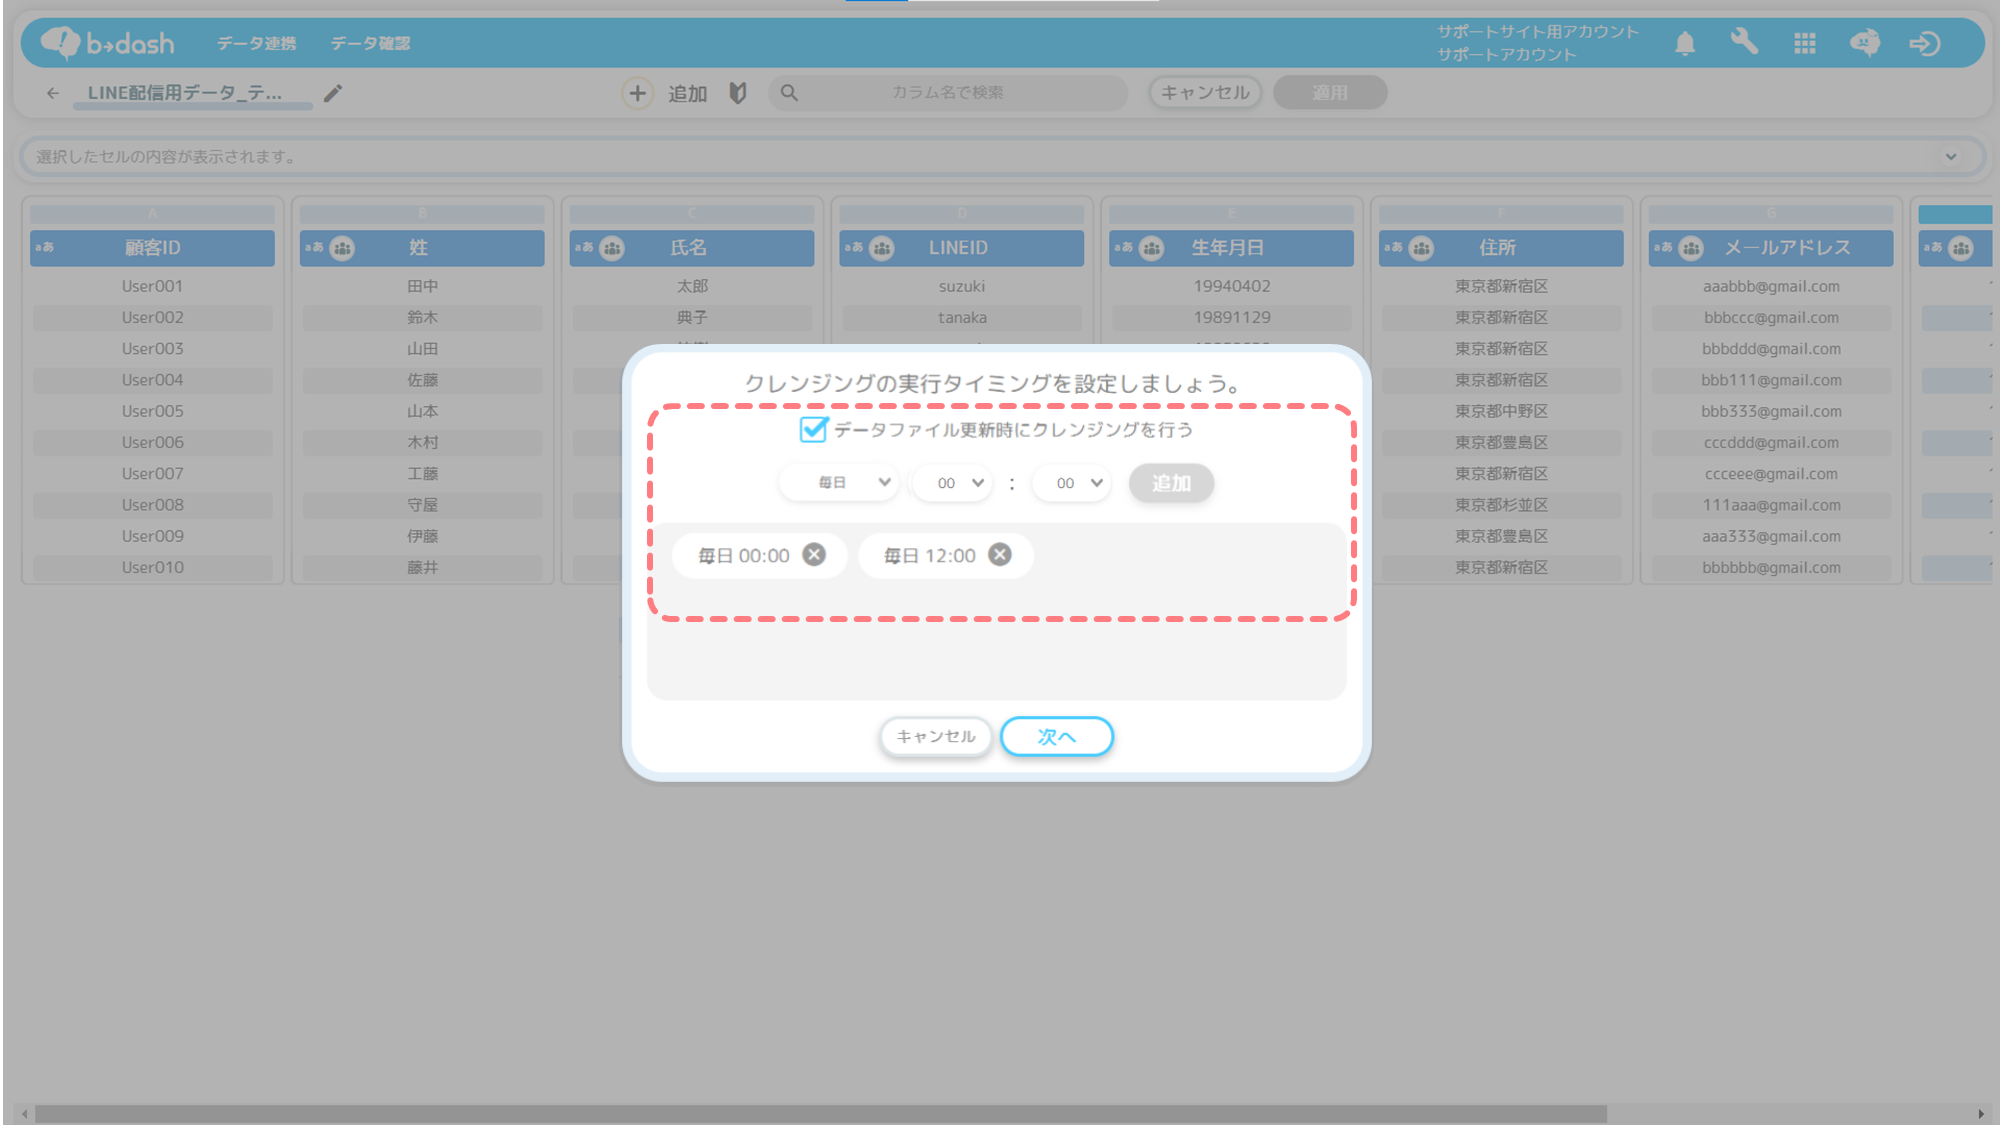
Task: Open the データ確認 menu
Action: click(370, 43)
